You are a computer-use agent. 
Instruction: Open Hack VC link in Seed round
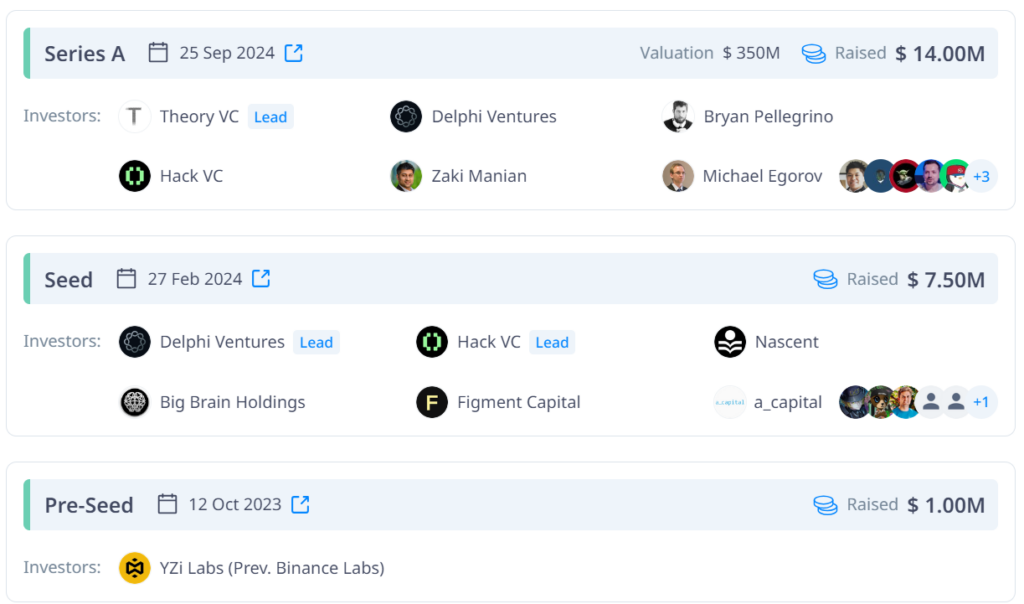pos(488,342)
